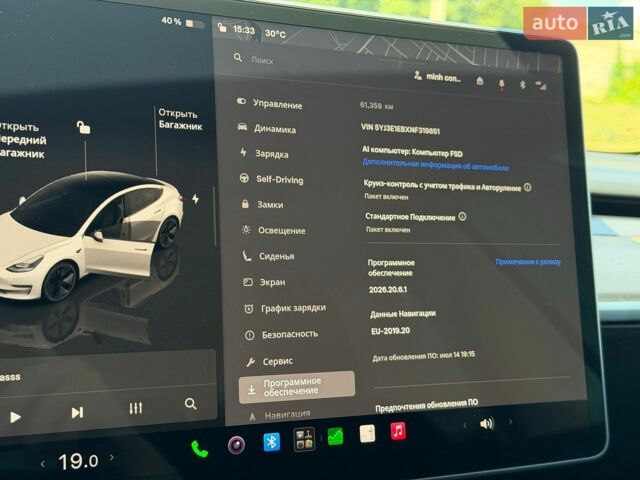
Task: Select the Зарядка charging menu
Action: [264, 153]
